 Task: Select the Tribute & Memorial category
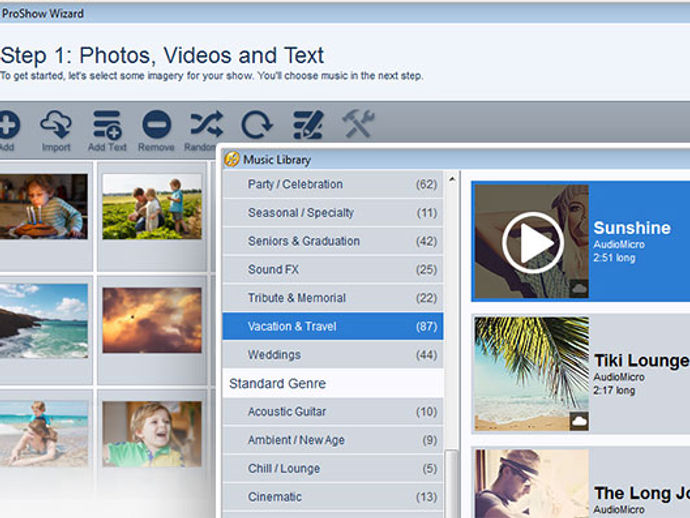[333, 298]
